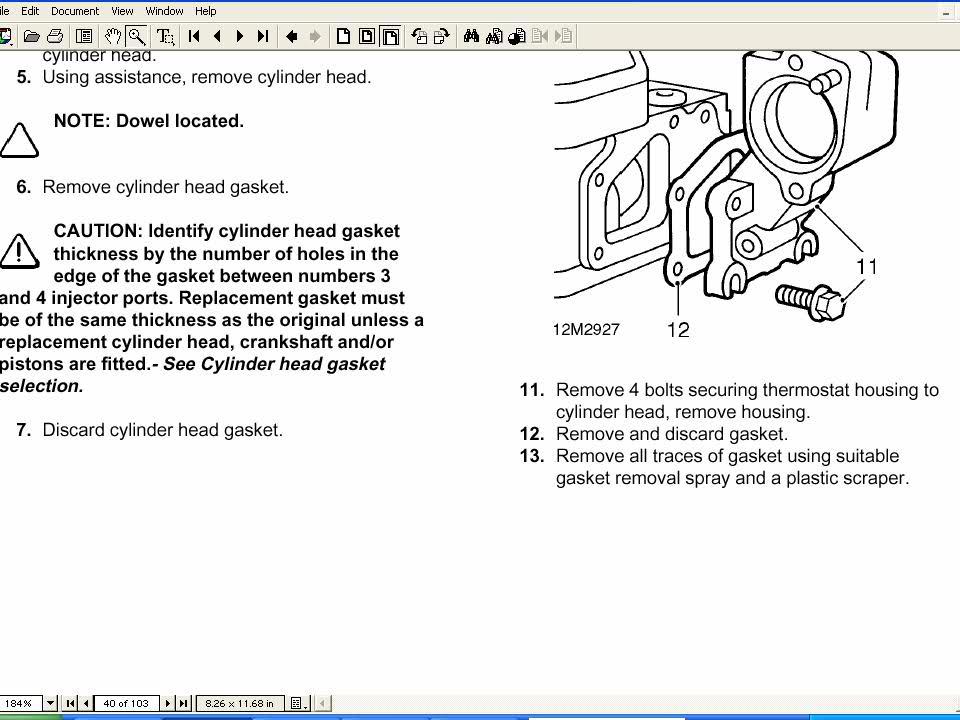
Task: Click the page number field 40 of 103
Action: coord(126,703)
